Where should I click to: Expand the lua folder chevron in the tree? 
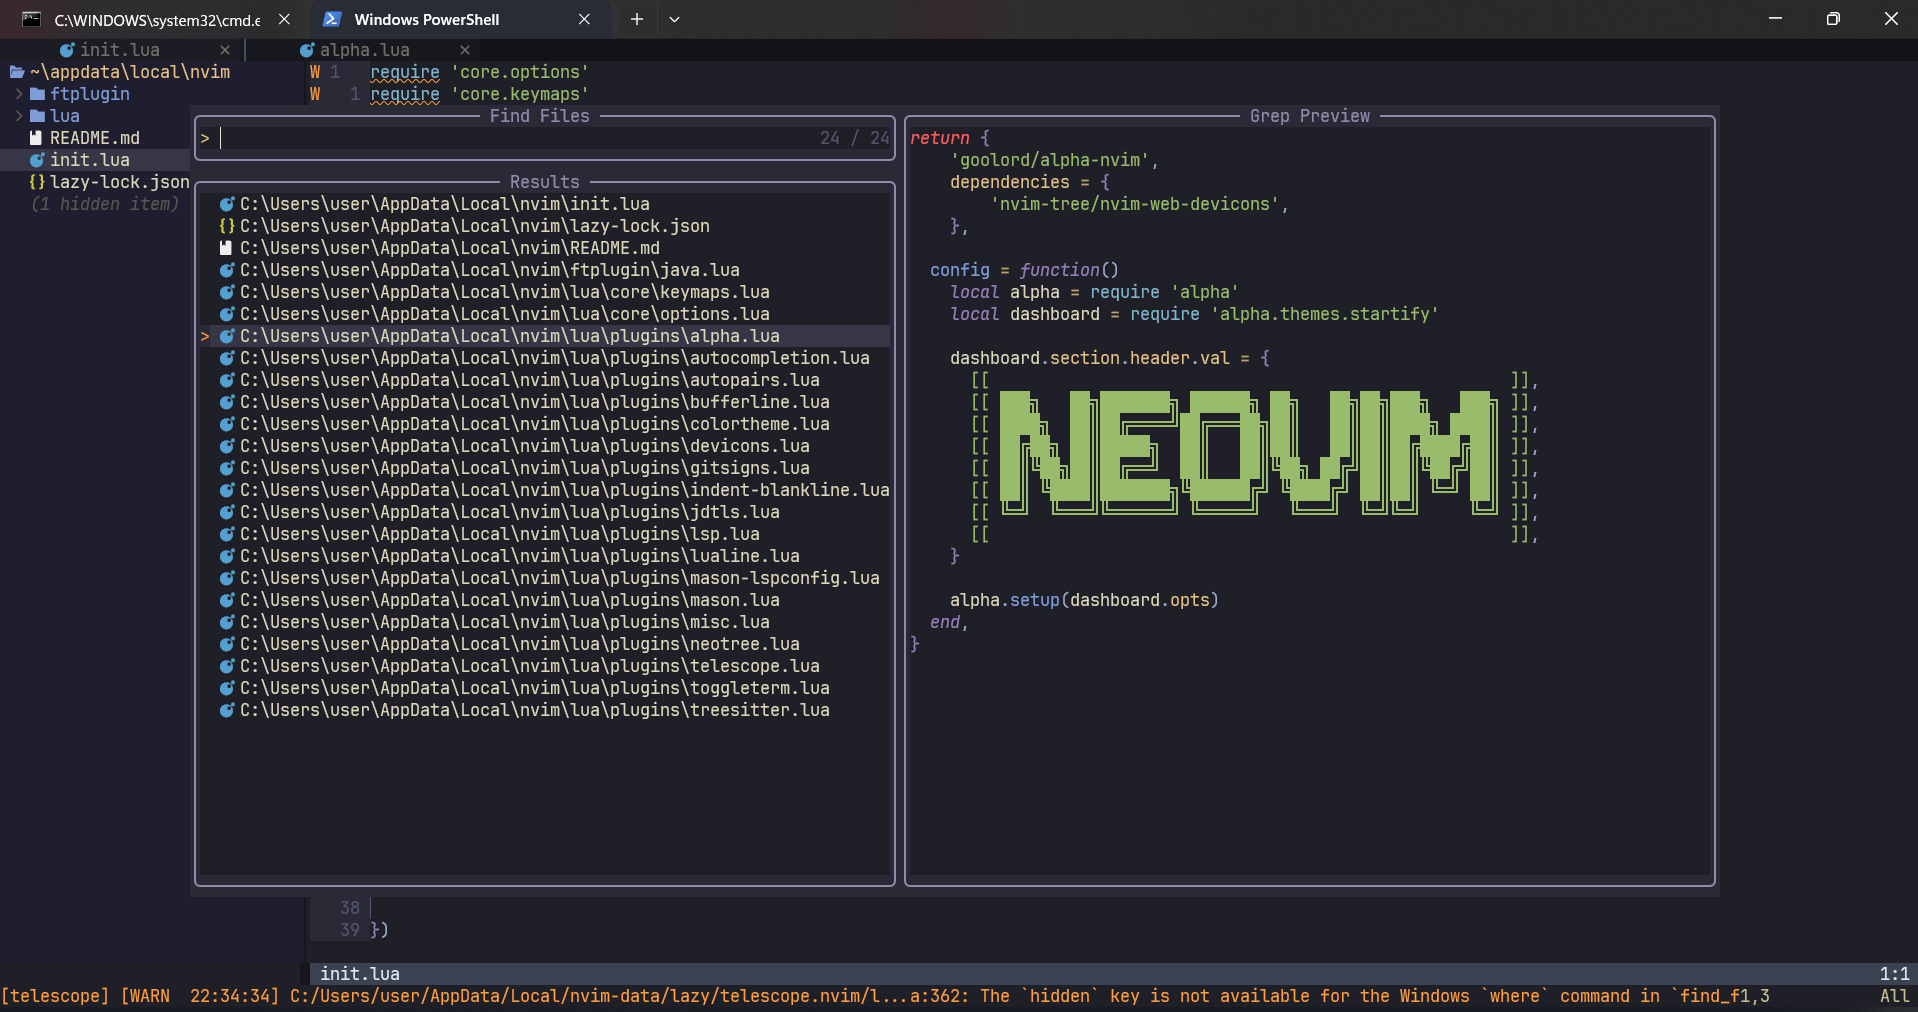pyautogui.click(x=19, y=116)
